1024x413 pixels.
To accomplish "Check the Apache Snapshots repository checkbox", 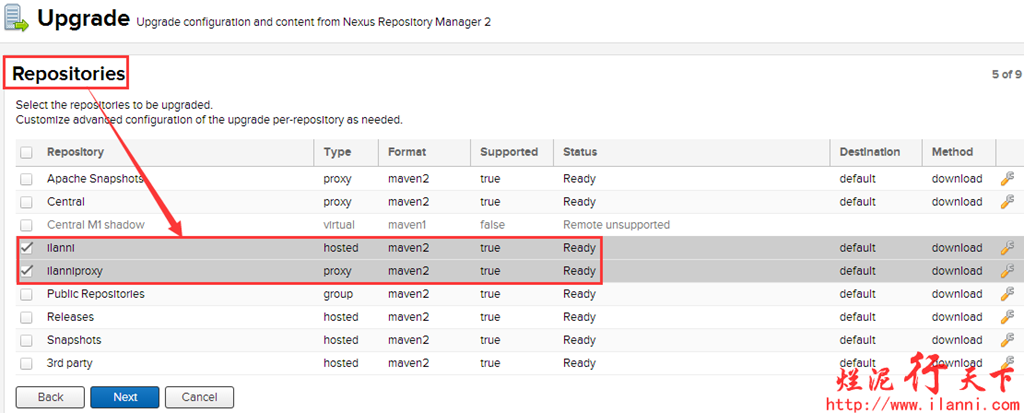I will [x=26, y=179].
